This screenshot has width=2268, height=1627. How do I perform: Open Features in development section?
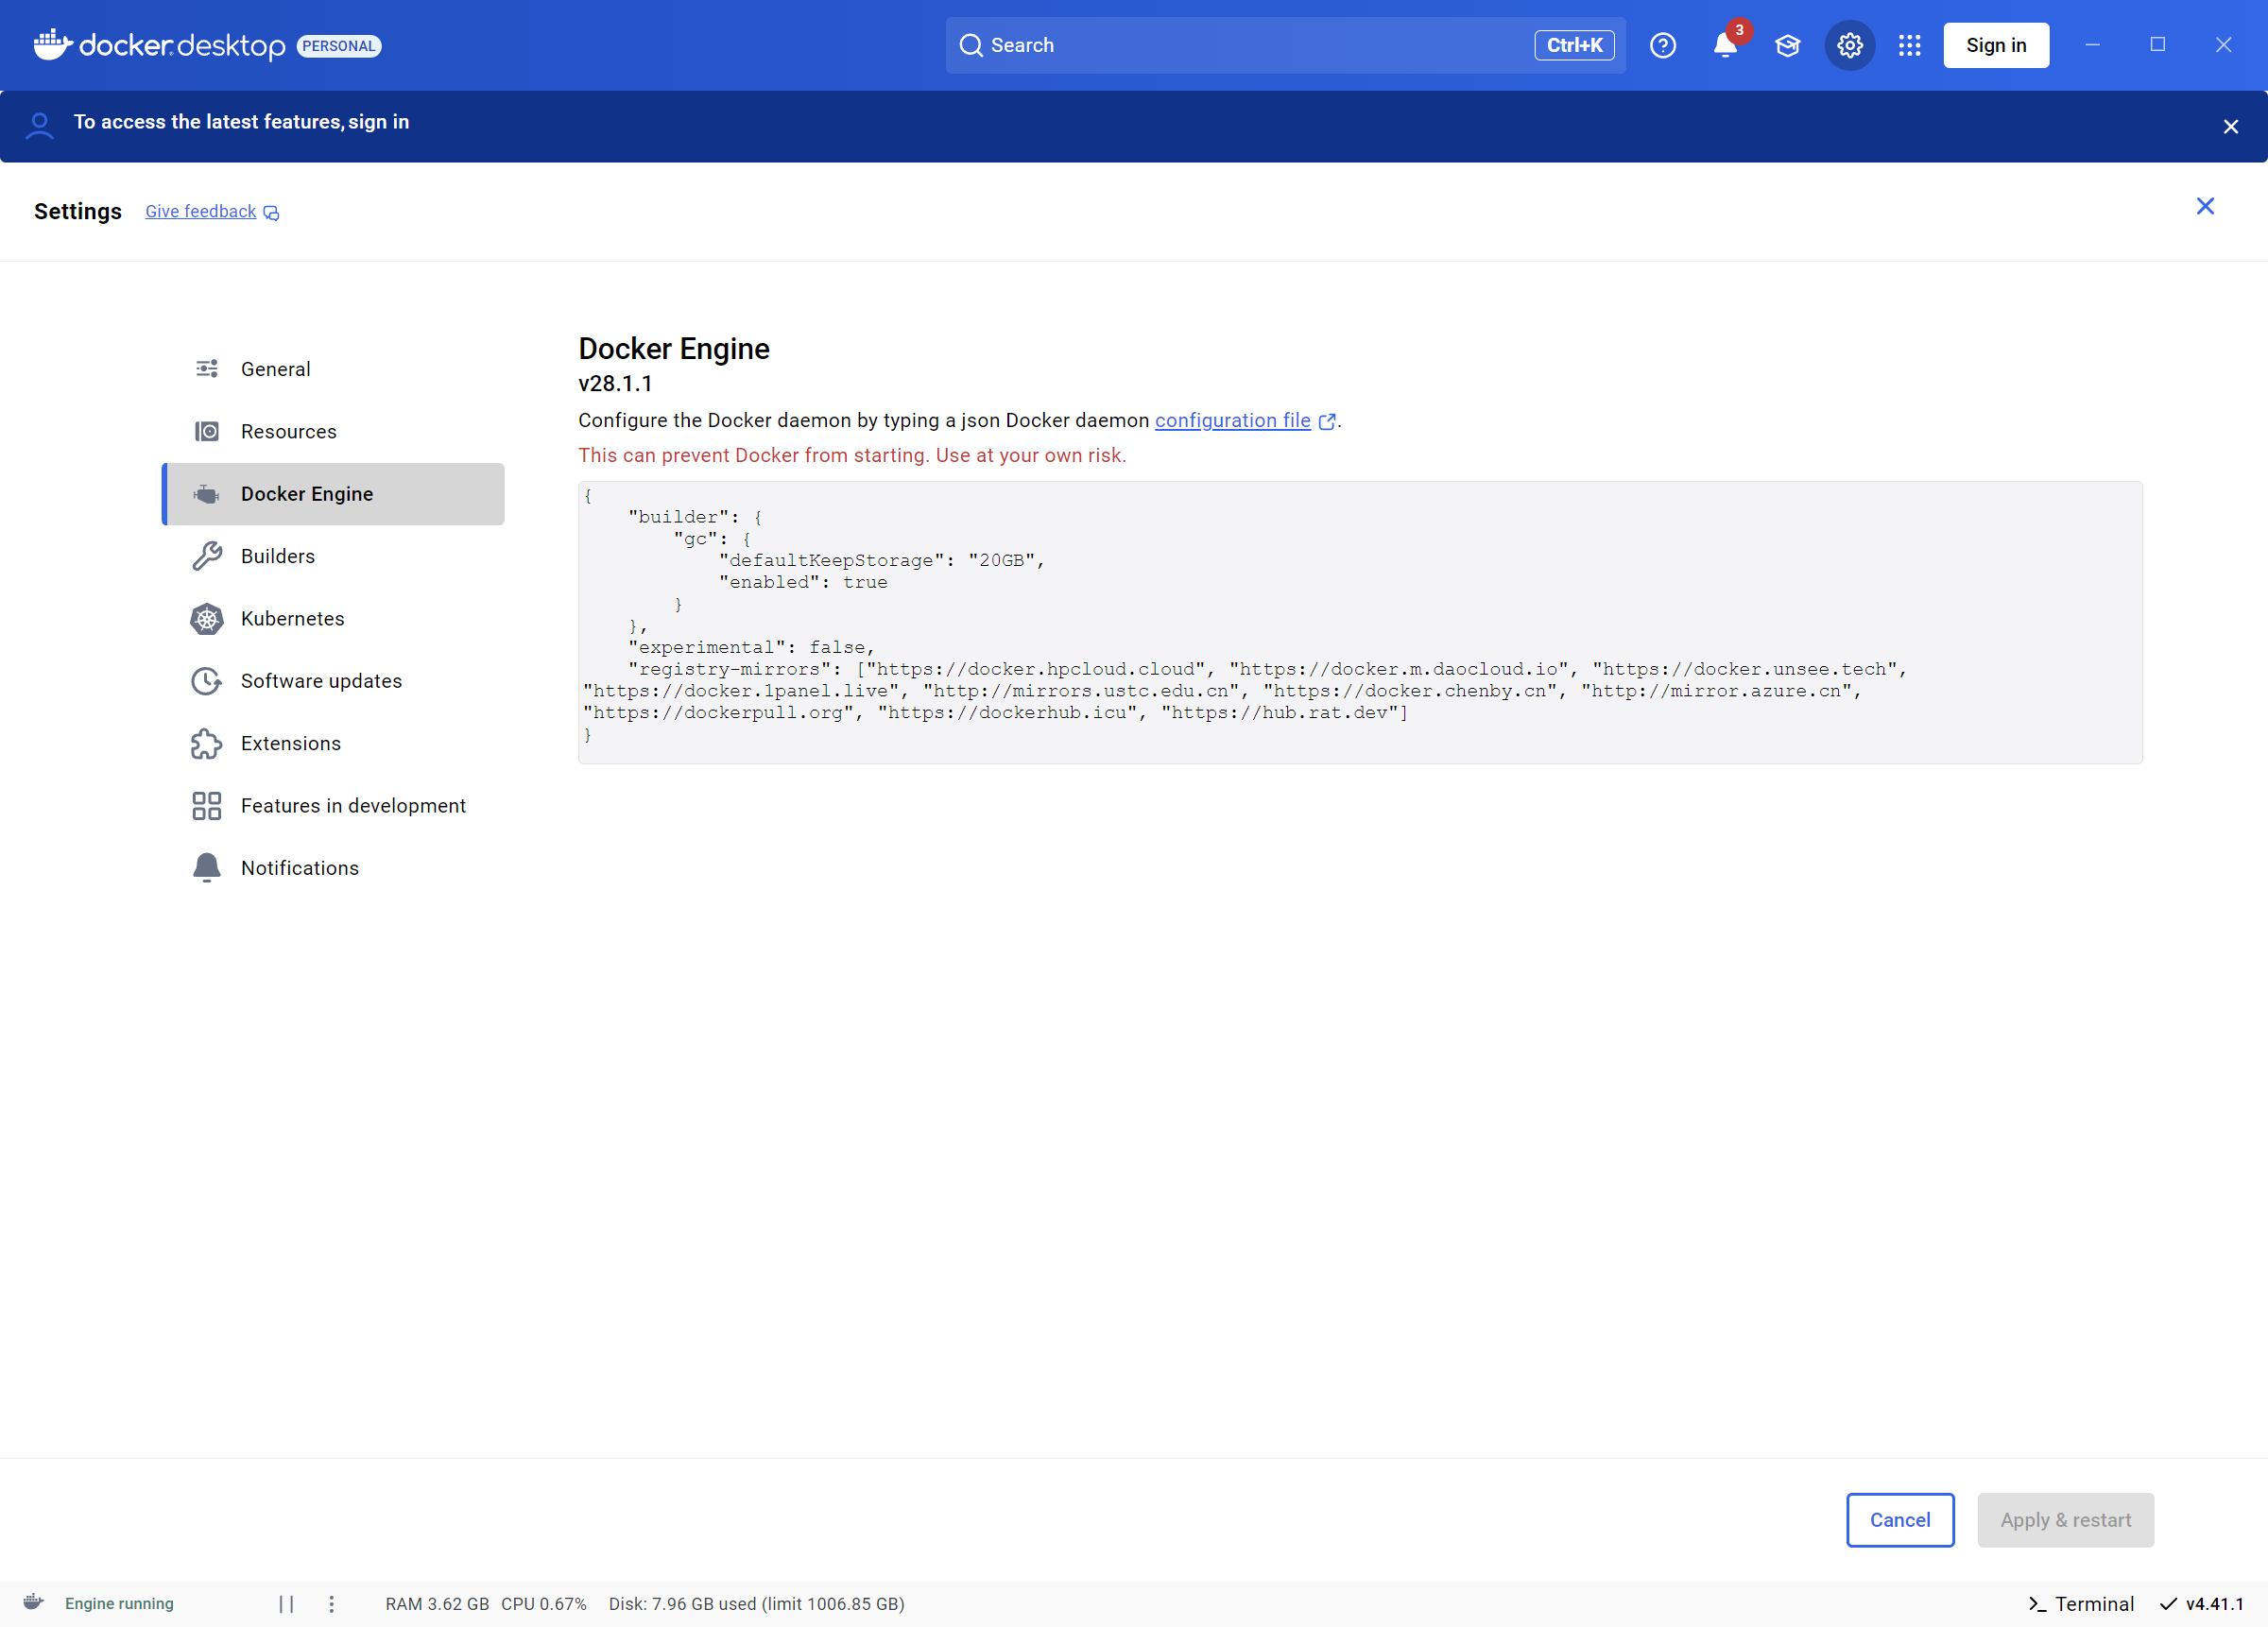coord(353,805)
